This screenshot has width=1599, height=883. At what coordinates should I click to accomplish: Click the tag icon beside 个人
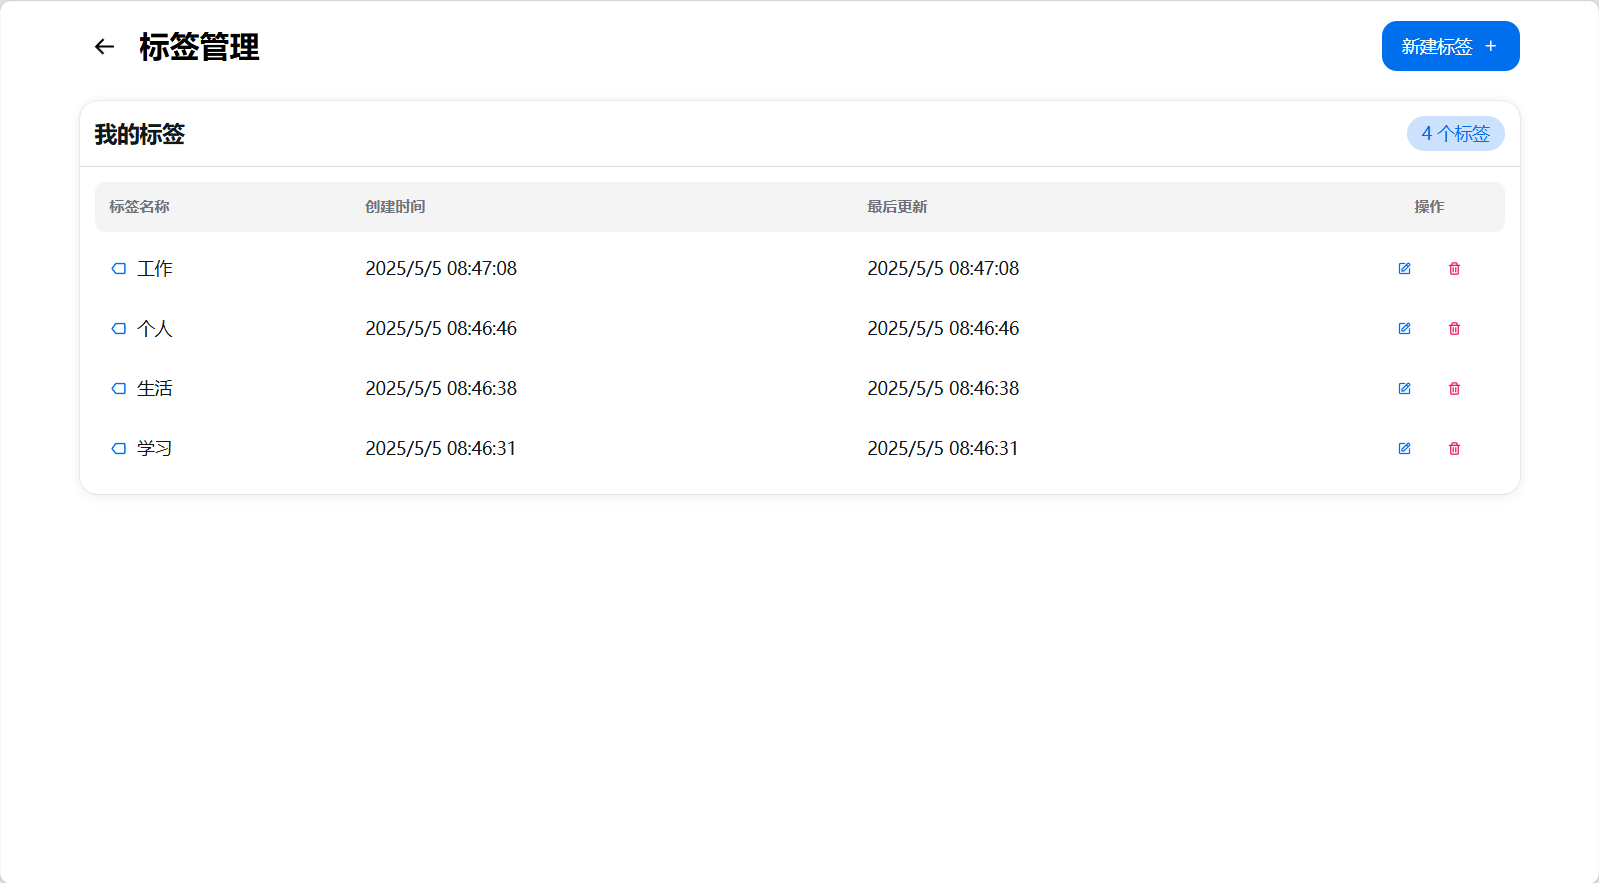(118, 328)
